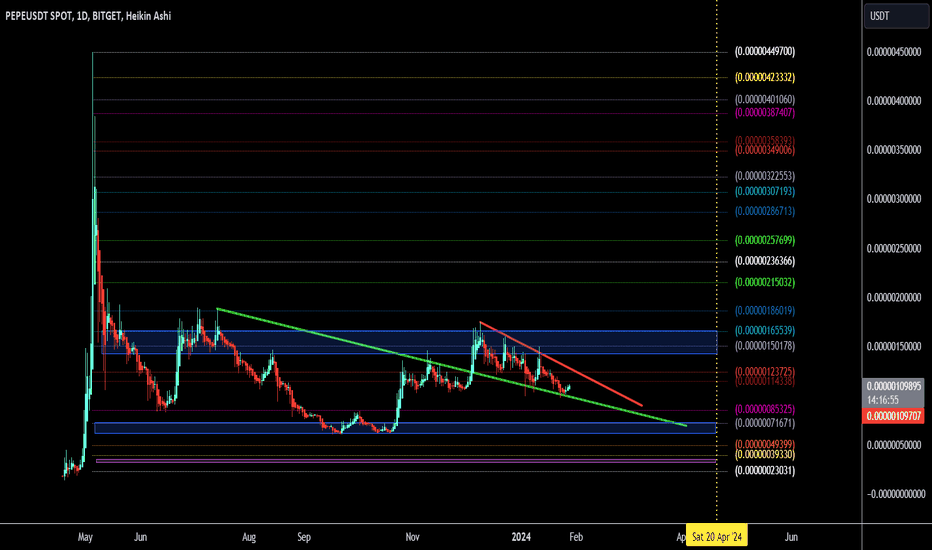This screenshot has height=550, width=932.
Task: Click the cyan fib label 0.00000165539
Action: (x=764, y=330)
